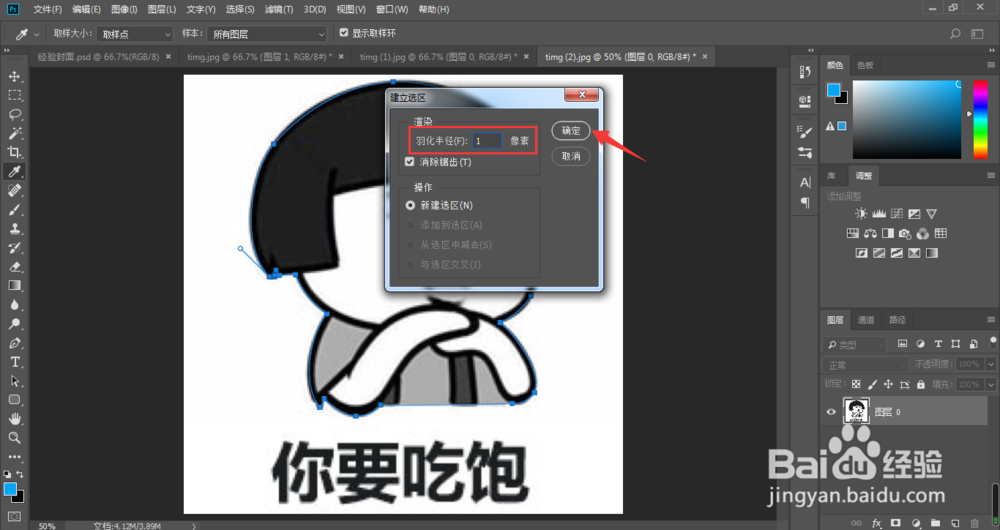Select the 新建选区 radio option
1000x530 pixels.
410,205
